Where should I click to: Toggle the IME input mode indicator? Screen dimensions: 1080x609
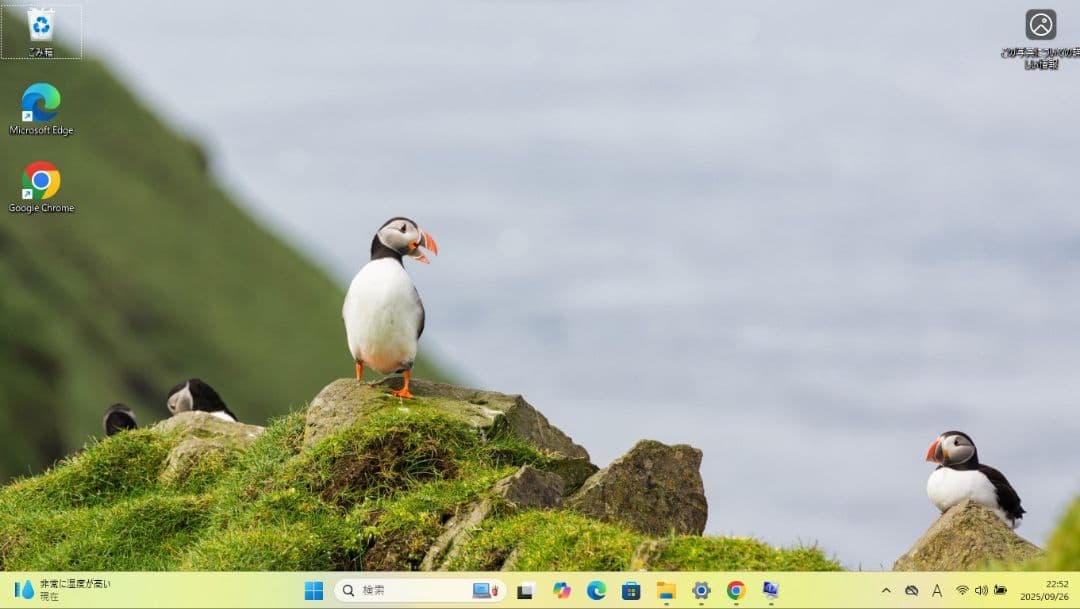click(x=938, y=590)
